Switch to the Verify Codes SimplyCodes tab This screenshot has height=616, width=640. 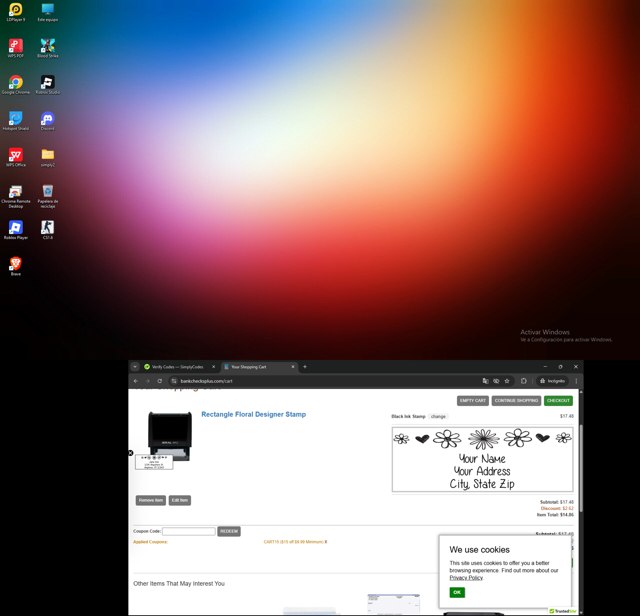[180, 367]
